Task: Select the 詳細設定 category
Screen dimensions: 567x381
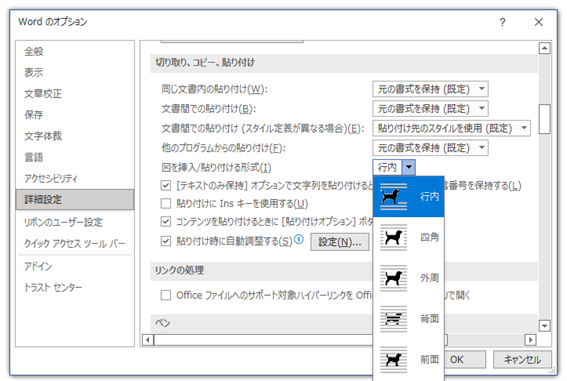Action: [75, 200]
